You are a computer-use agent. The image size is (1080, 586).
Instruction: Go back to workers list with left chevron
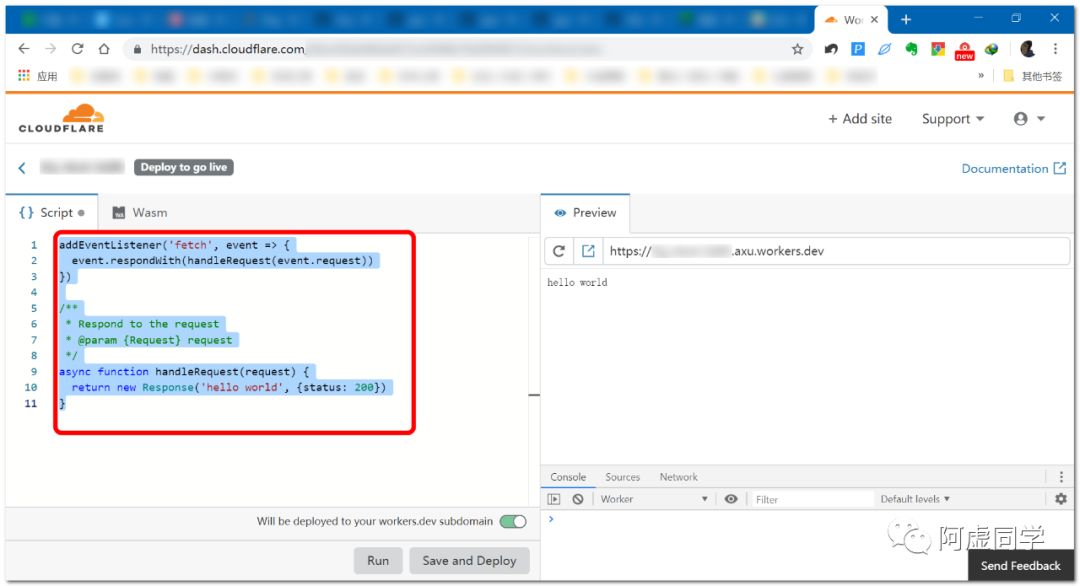(x=22, y=167)
